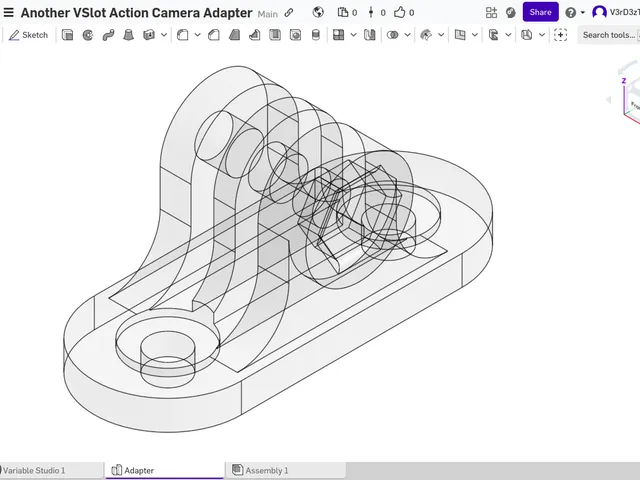Expand the Fillet tool dropdown arrow
The height and width of the screenshot is (480, 640).
pyautogui.click(x=198, y=35)
